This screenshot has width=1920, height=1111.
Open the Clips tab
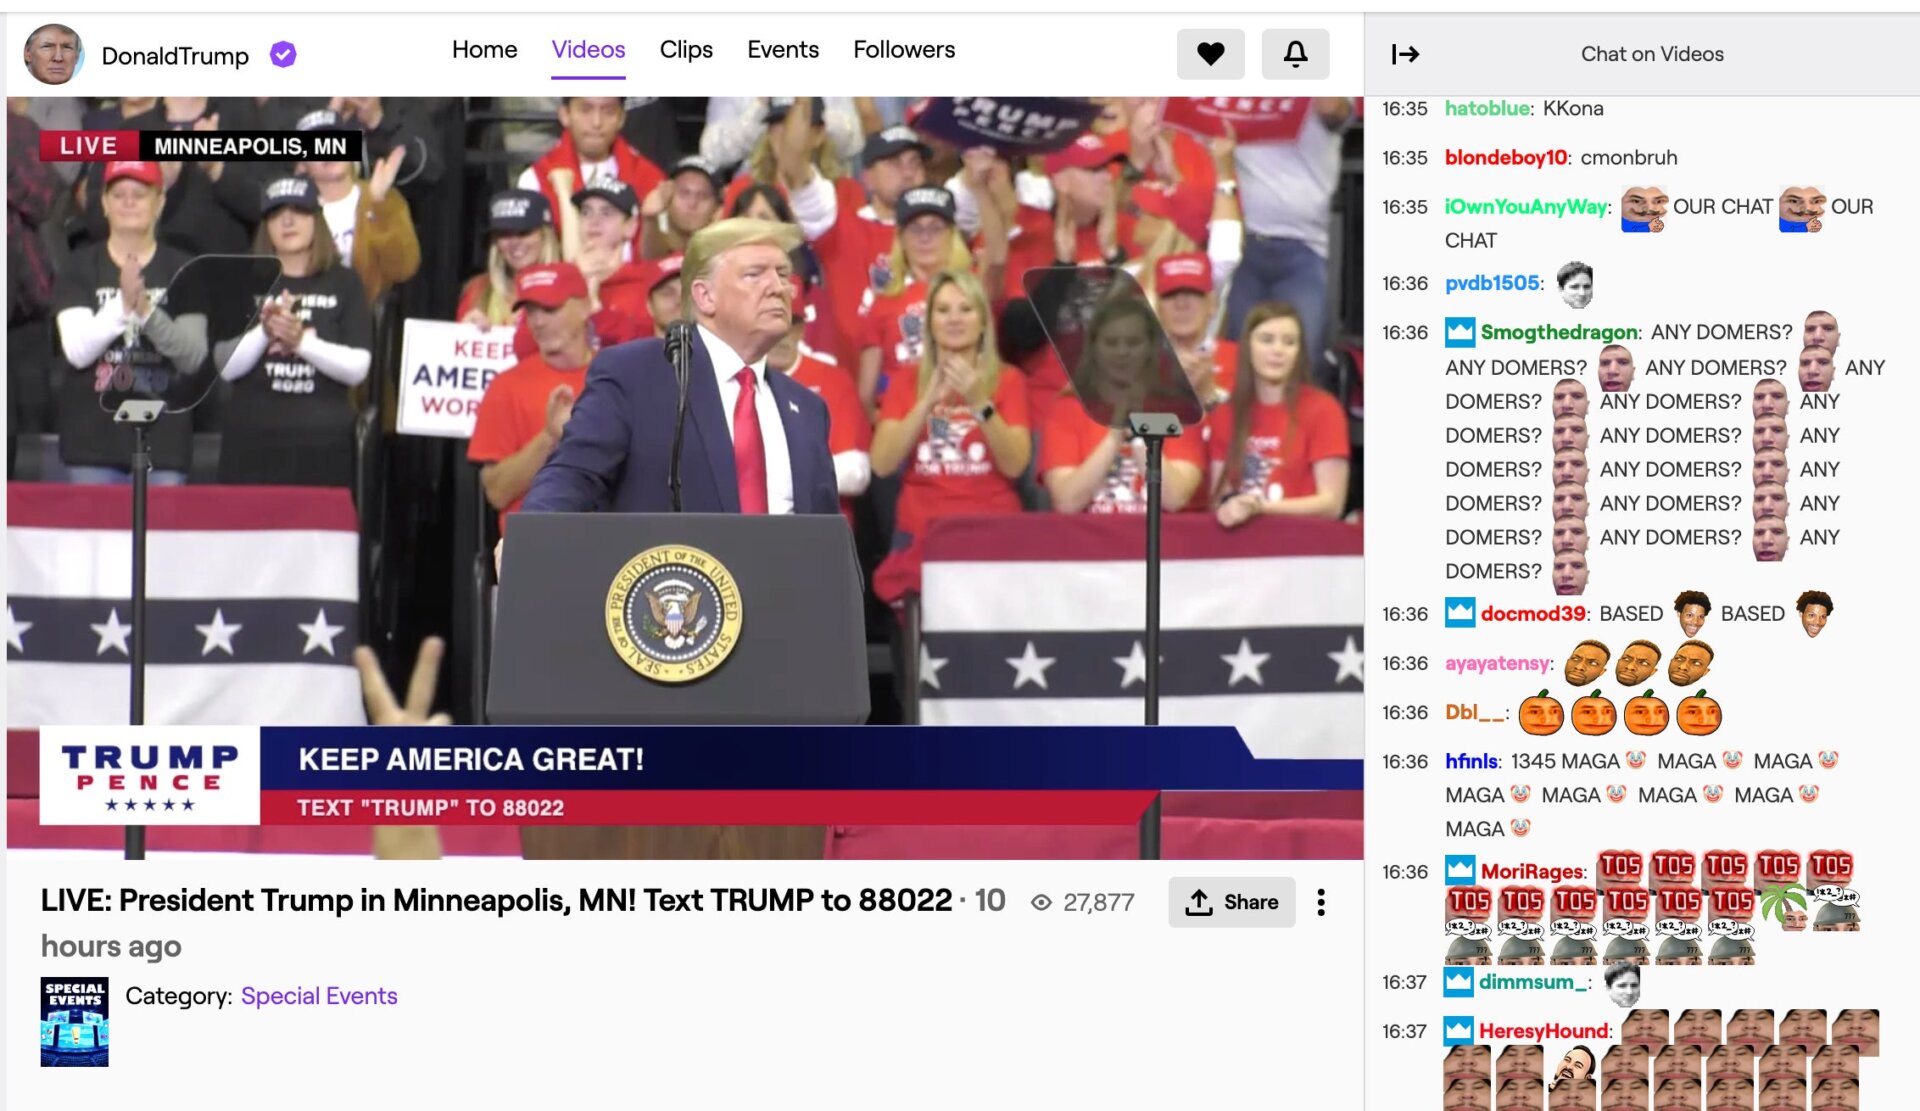click(x=686, y=49)
